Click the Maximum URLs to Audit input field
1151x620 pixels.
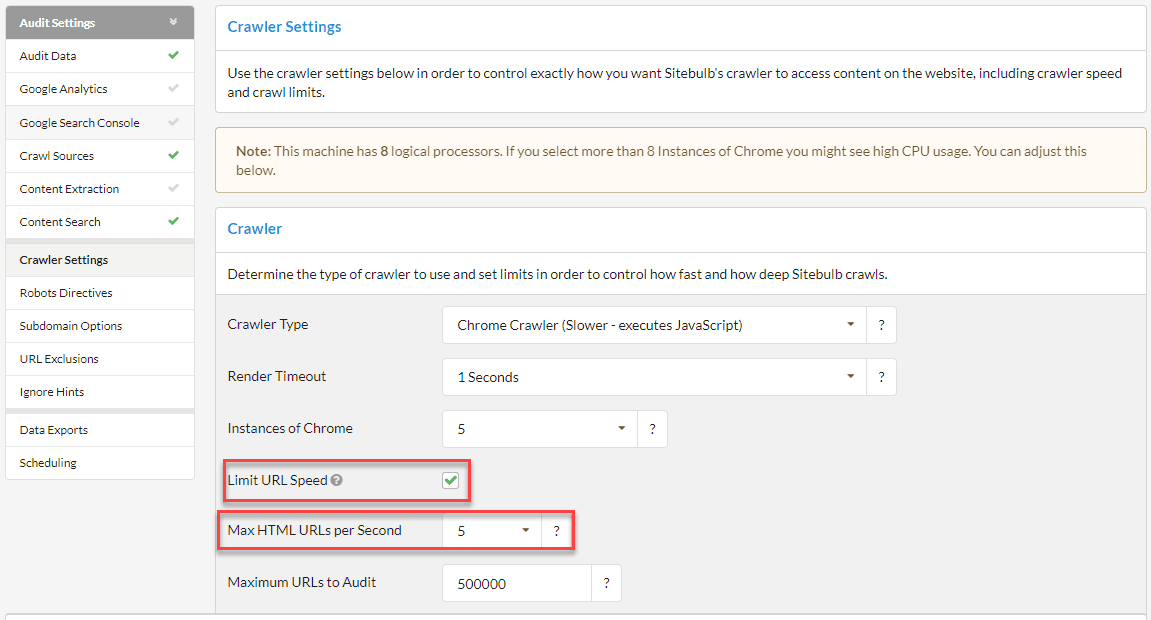point(517,583)
